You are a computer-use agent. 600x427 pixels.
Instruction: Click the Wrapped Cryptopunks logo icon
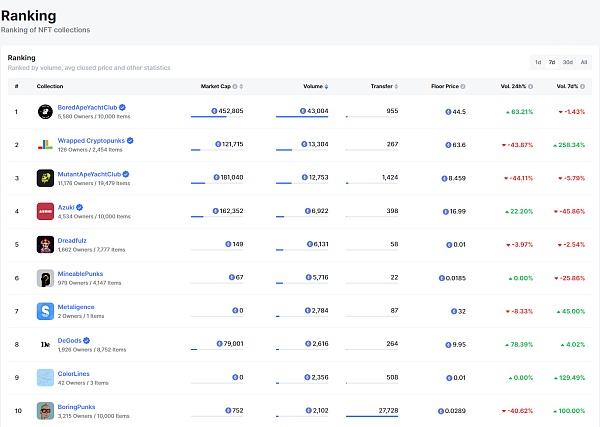tap(45, 144)
